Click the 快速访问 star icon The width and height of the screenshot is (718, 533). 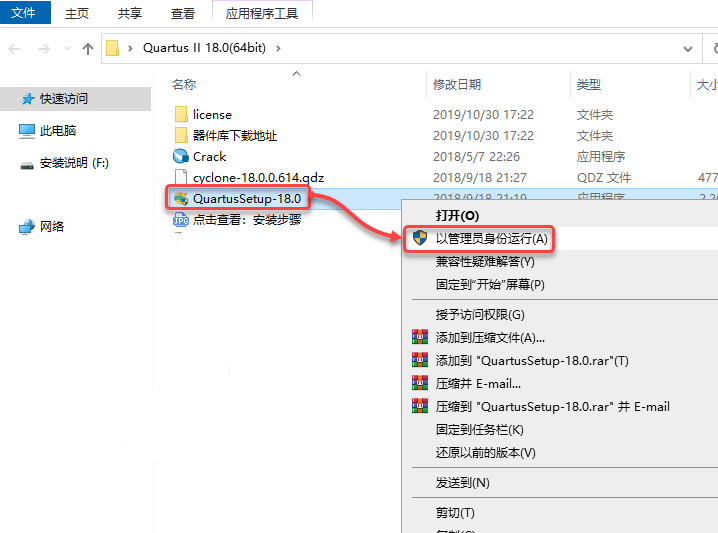pos(28,98)
